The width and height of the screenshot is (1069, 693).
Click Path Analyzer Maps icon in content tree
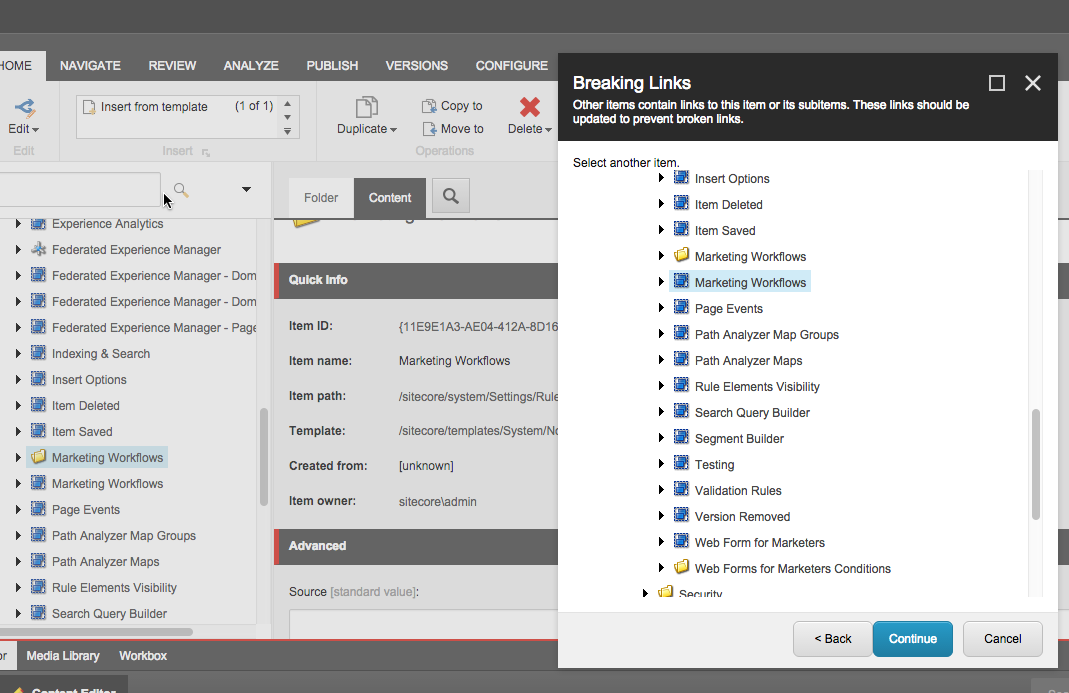tap(39, 561)
